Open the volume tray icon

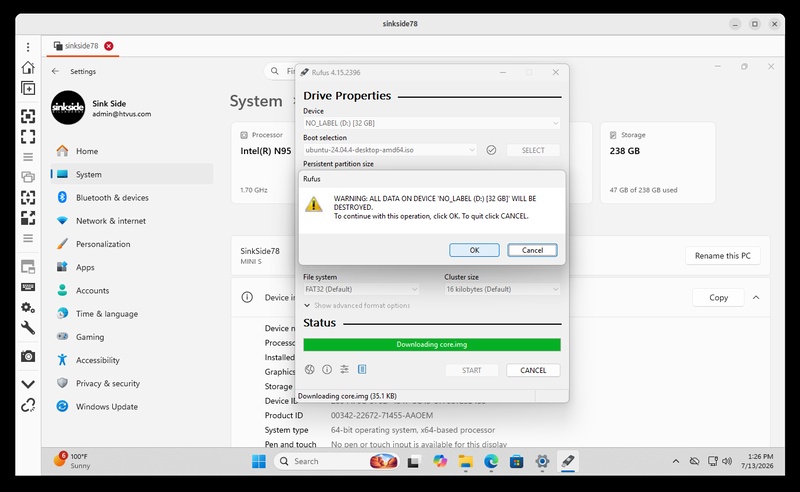point(727,461)
